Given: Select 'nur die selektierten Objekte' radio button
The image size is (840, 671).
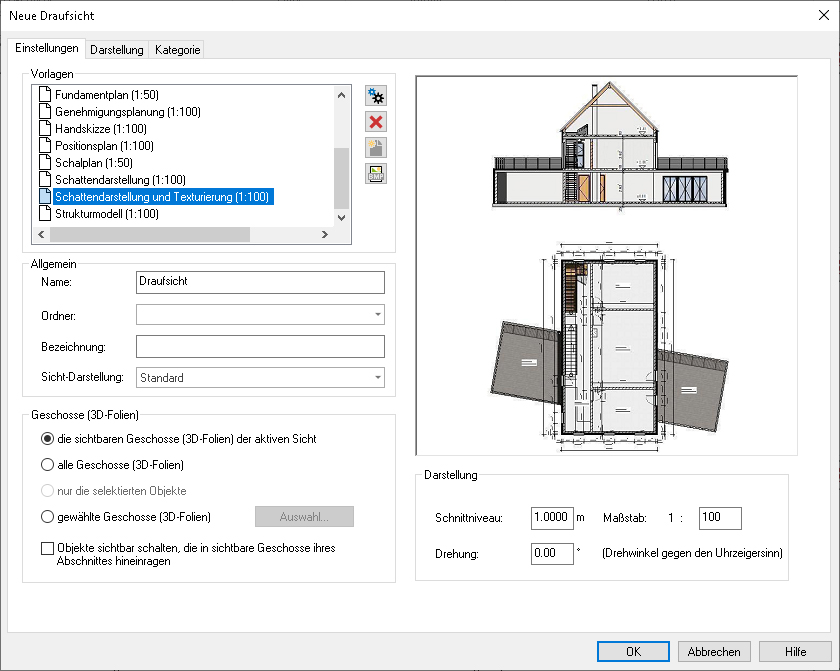Looking at the screenshot, I should point(47,491).
